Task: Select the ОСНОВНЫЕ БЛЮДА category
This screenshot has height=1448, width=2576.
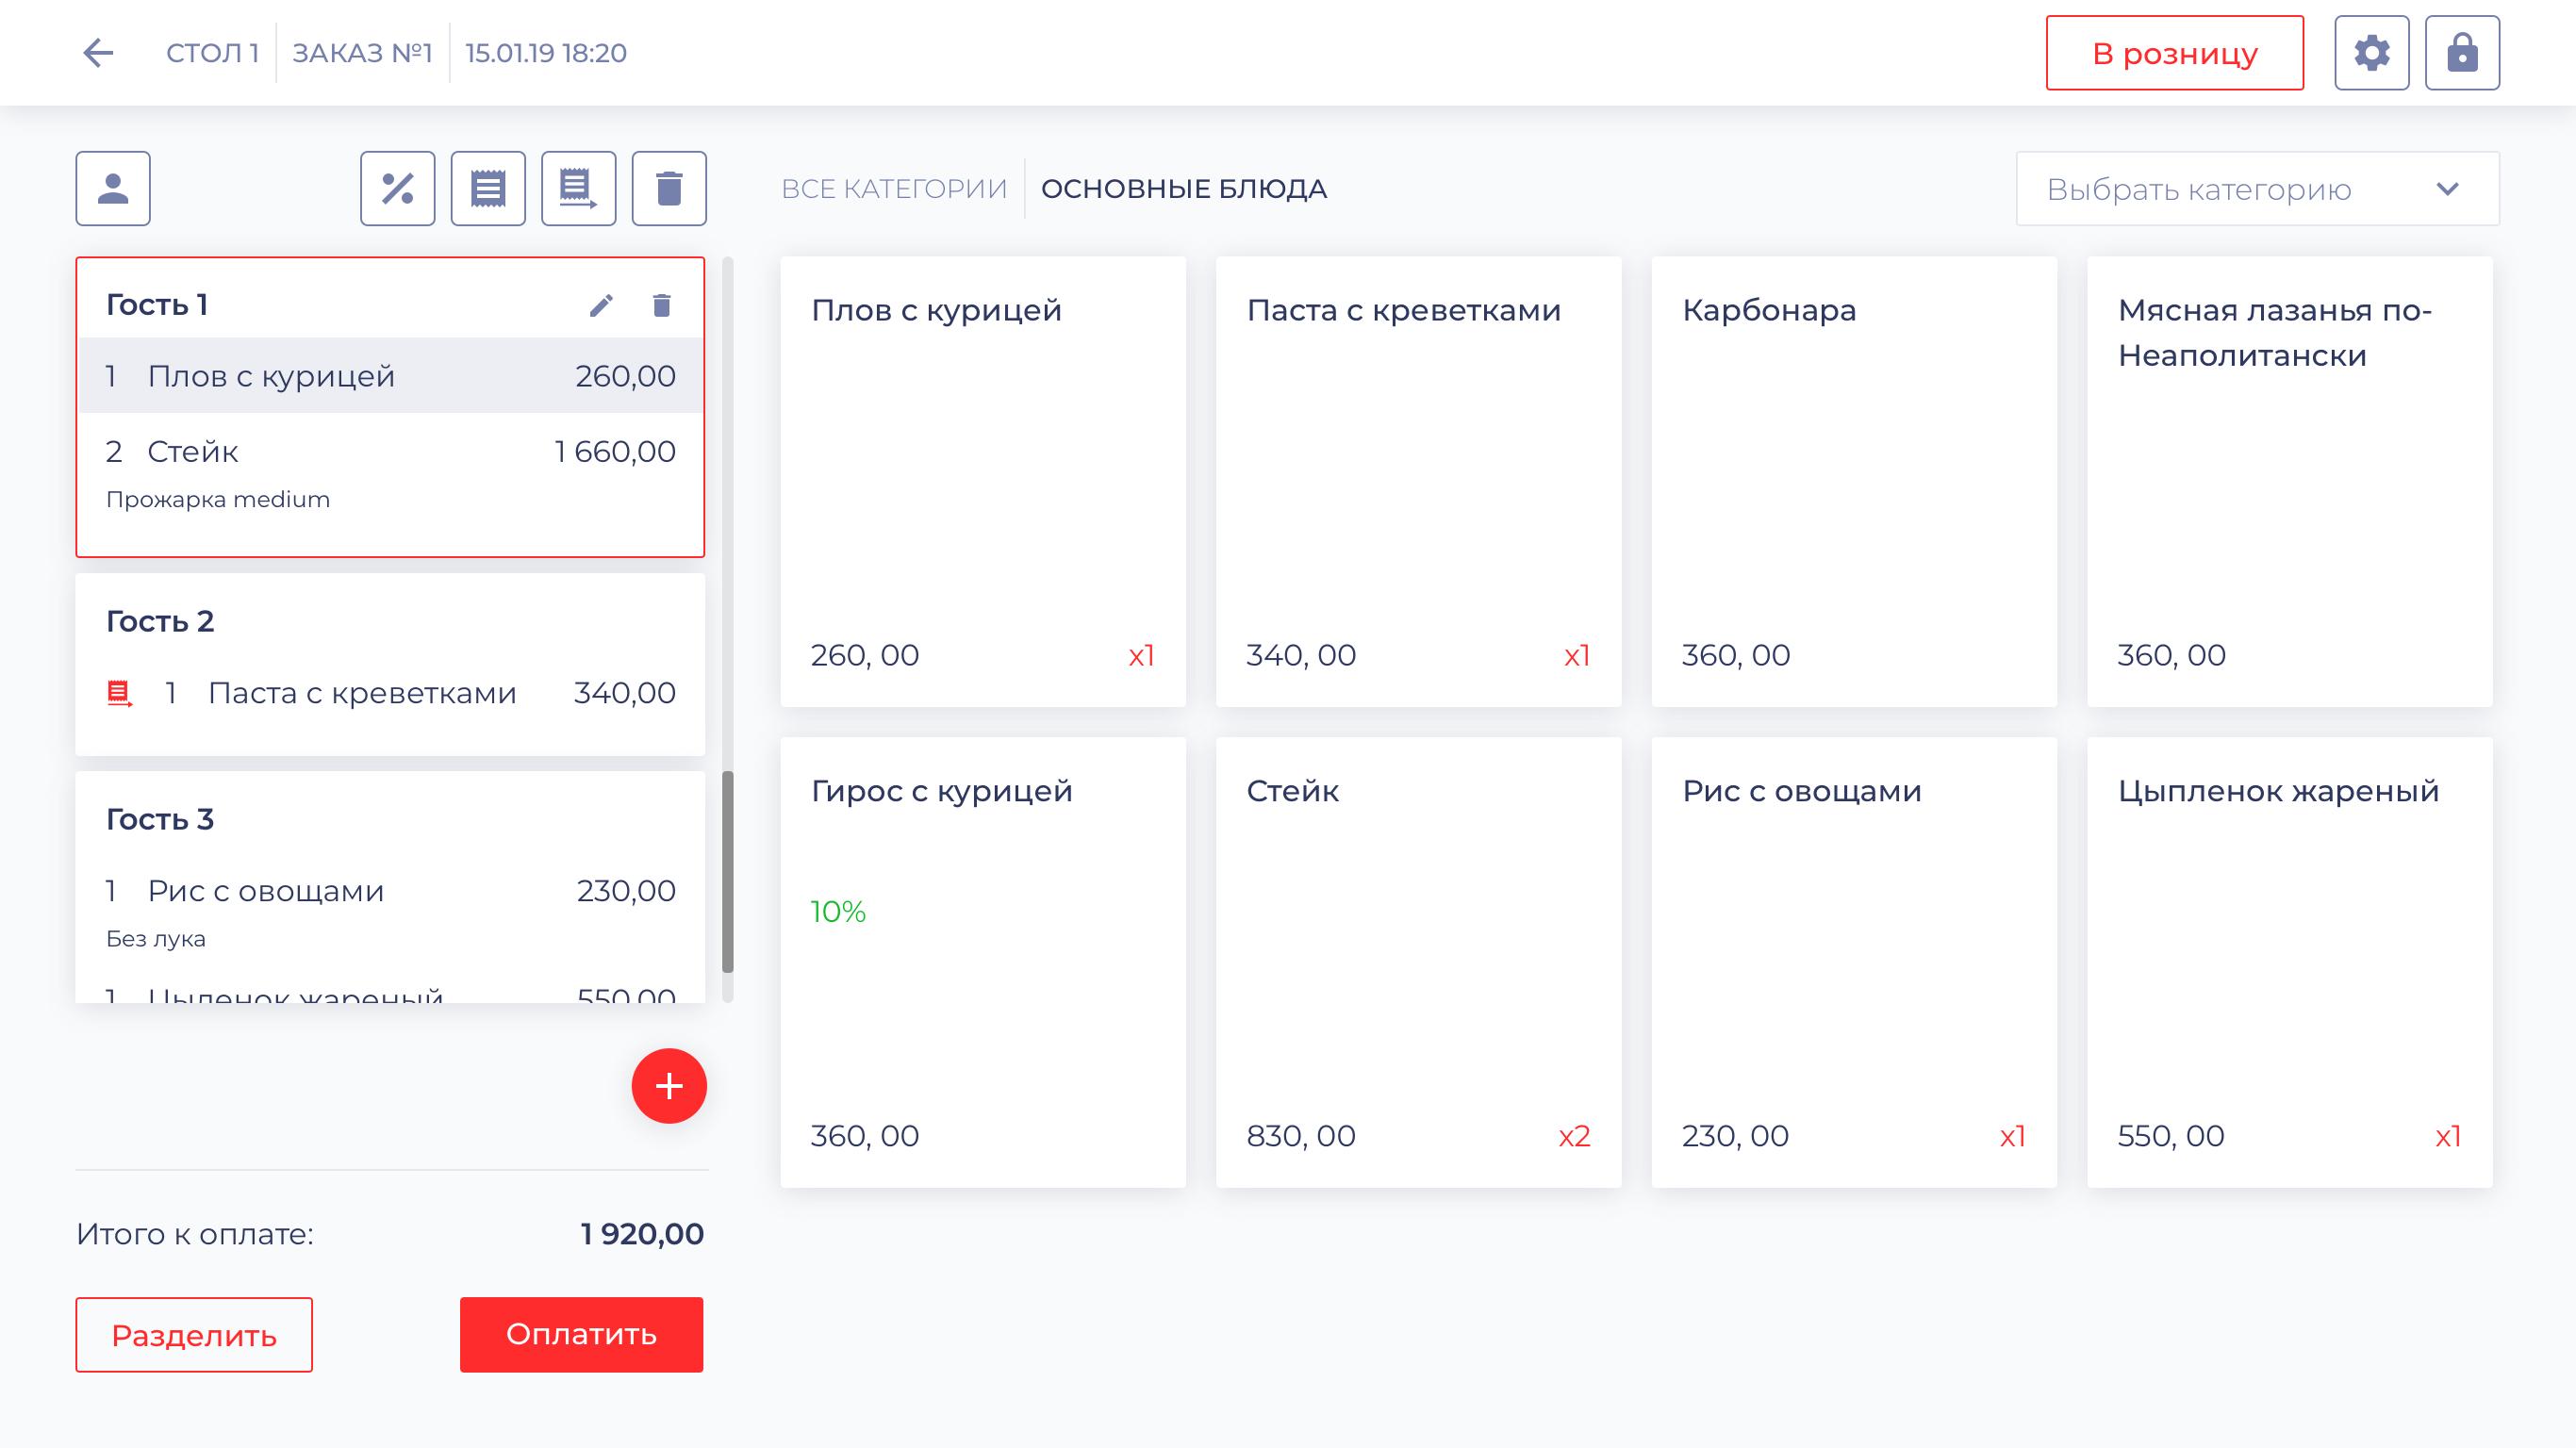Action: click(1184, 189)
